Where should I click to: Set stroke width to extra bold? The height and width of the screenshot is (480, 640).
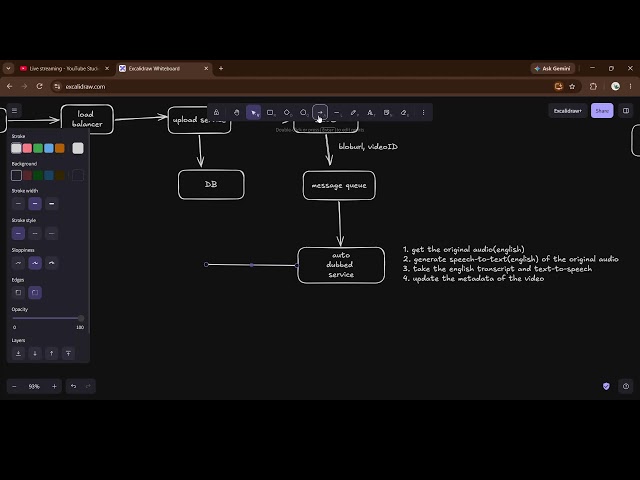tap(51, 203)
